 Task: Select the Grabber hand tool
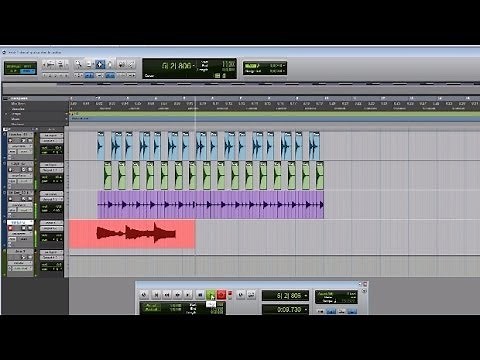[x=110, y=64]
